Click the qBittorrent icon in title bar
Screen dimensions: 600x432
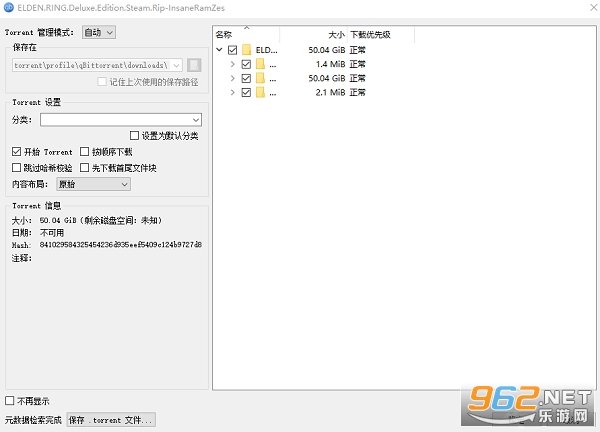click(x=8, y=8)
